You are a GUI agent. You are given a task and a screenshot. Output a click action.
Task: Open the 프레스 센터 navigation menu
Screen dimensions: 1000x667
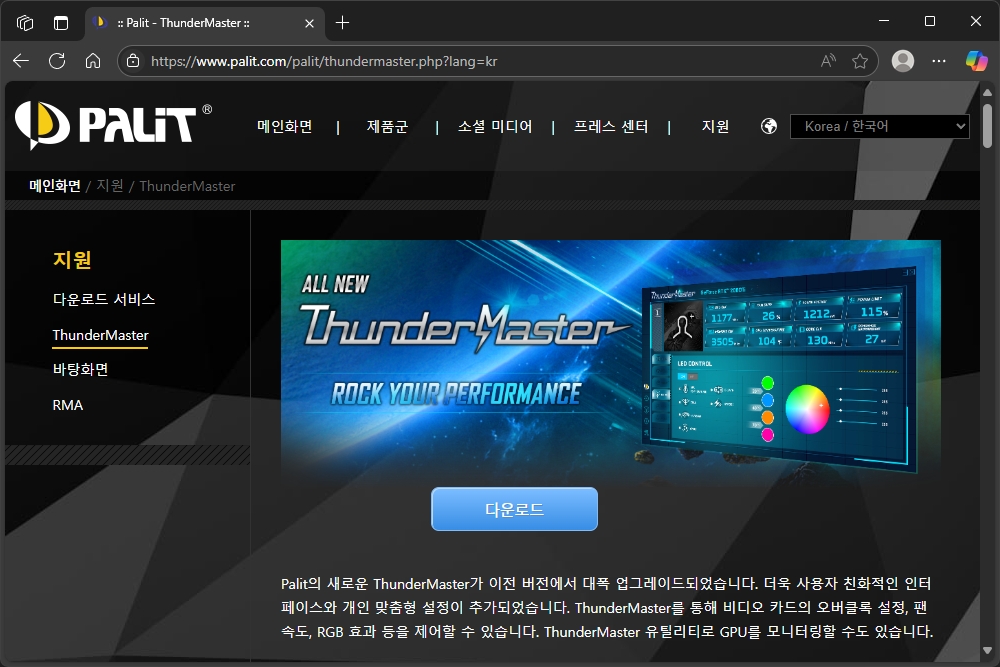611,126
